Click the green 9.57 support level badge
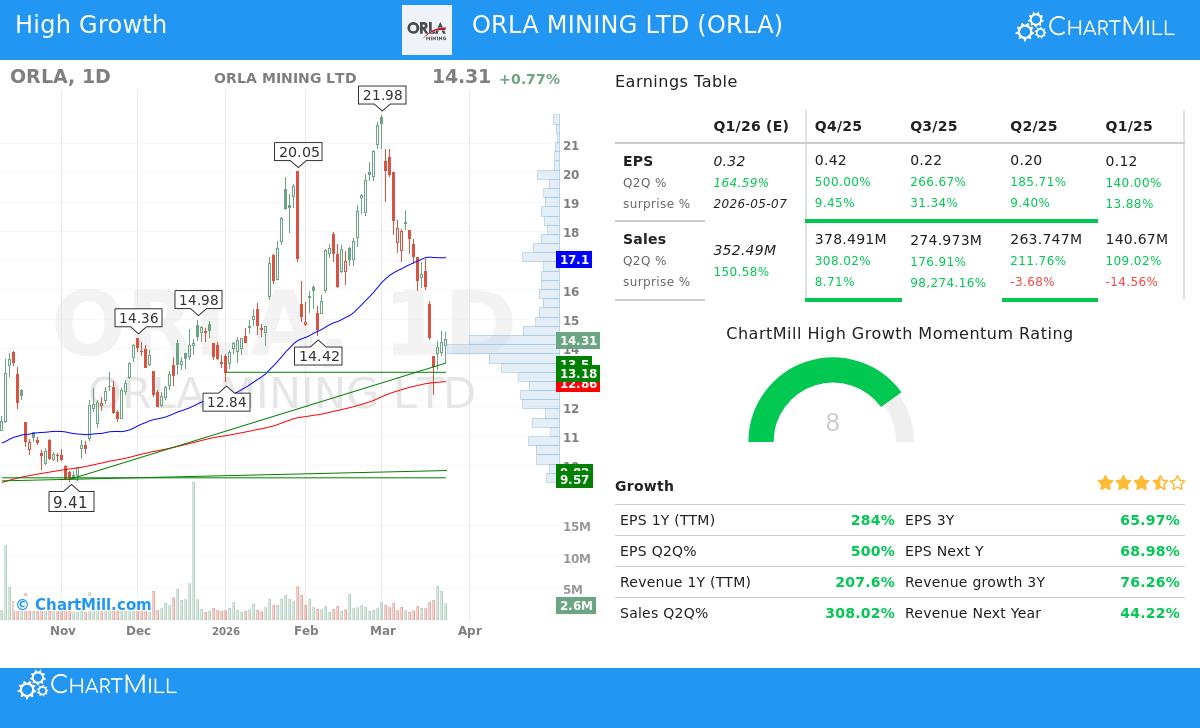Viewport: 1200px width, 728px height. tap(575, 478)
